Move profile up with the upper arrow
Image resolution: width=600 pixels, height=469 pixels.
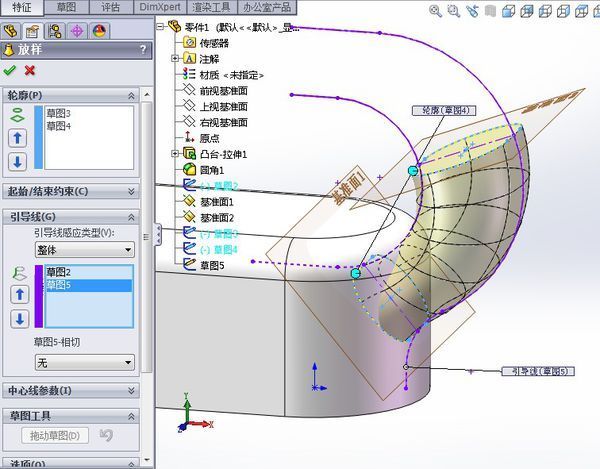tap(17, 138)
